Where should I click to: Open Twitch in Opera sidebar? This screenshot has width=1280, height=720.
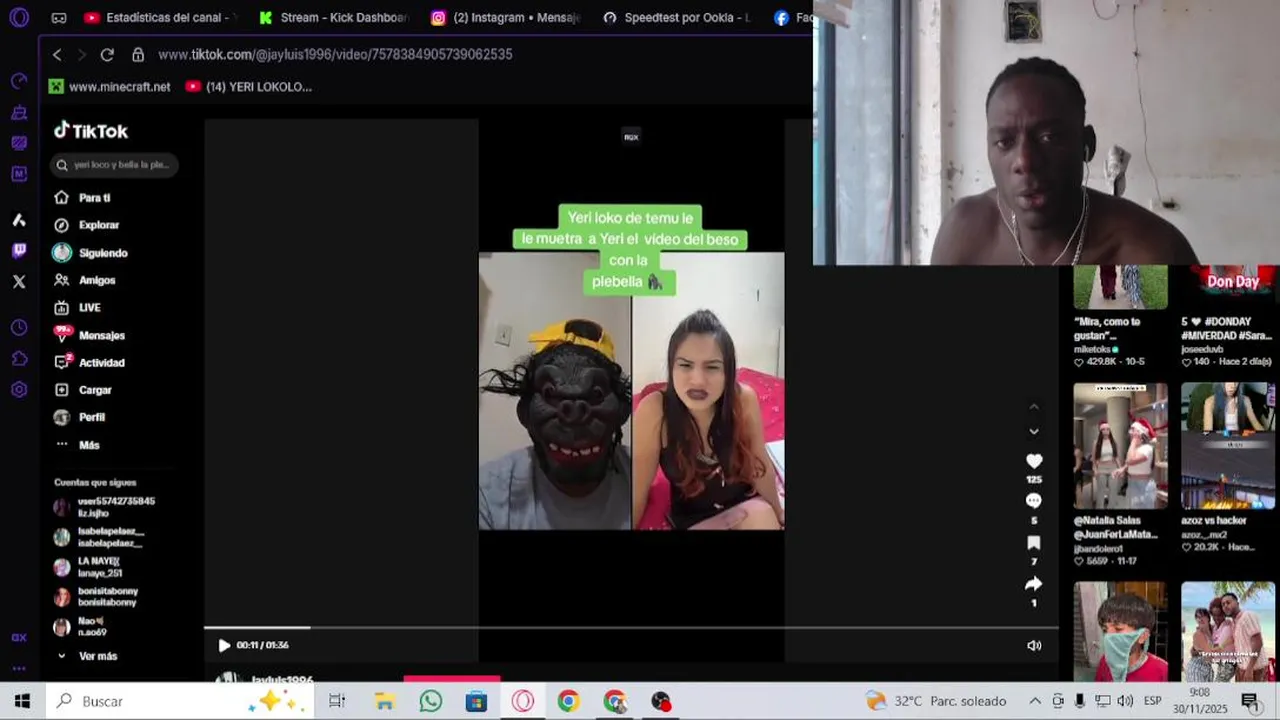coord(19,251)
